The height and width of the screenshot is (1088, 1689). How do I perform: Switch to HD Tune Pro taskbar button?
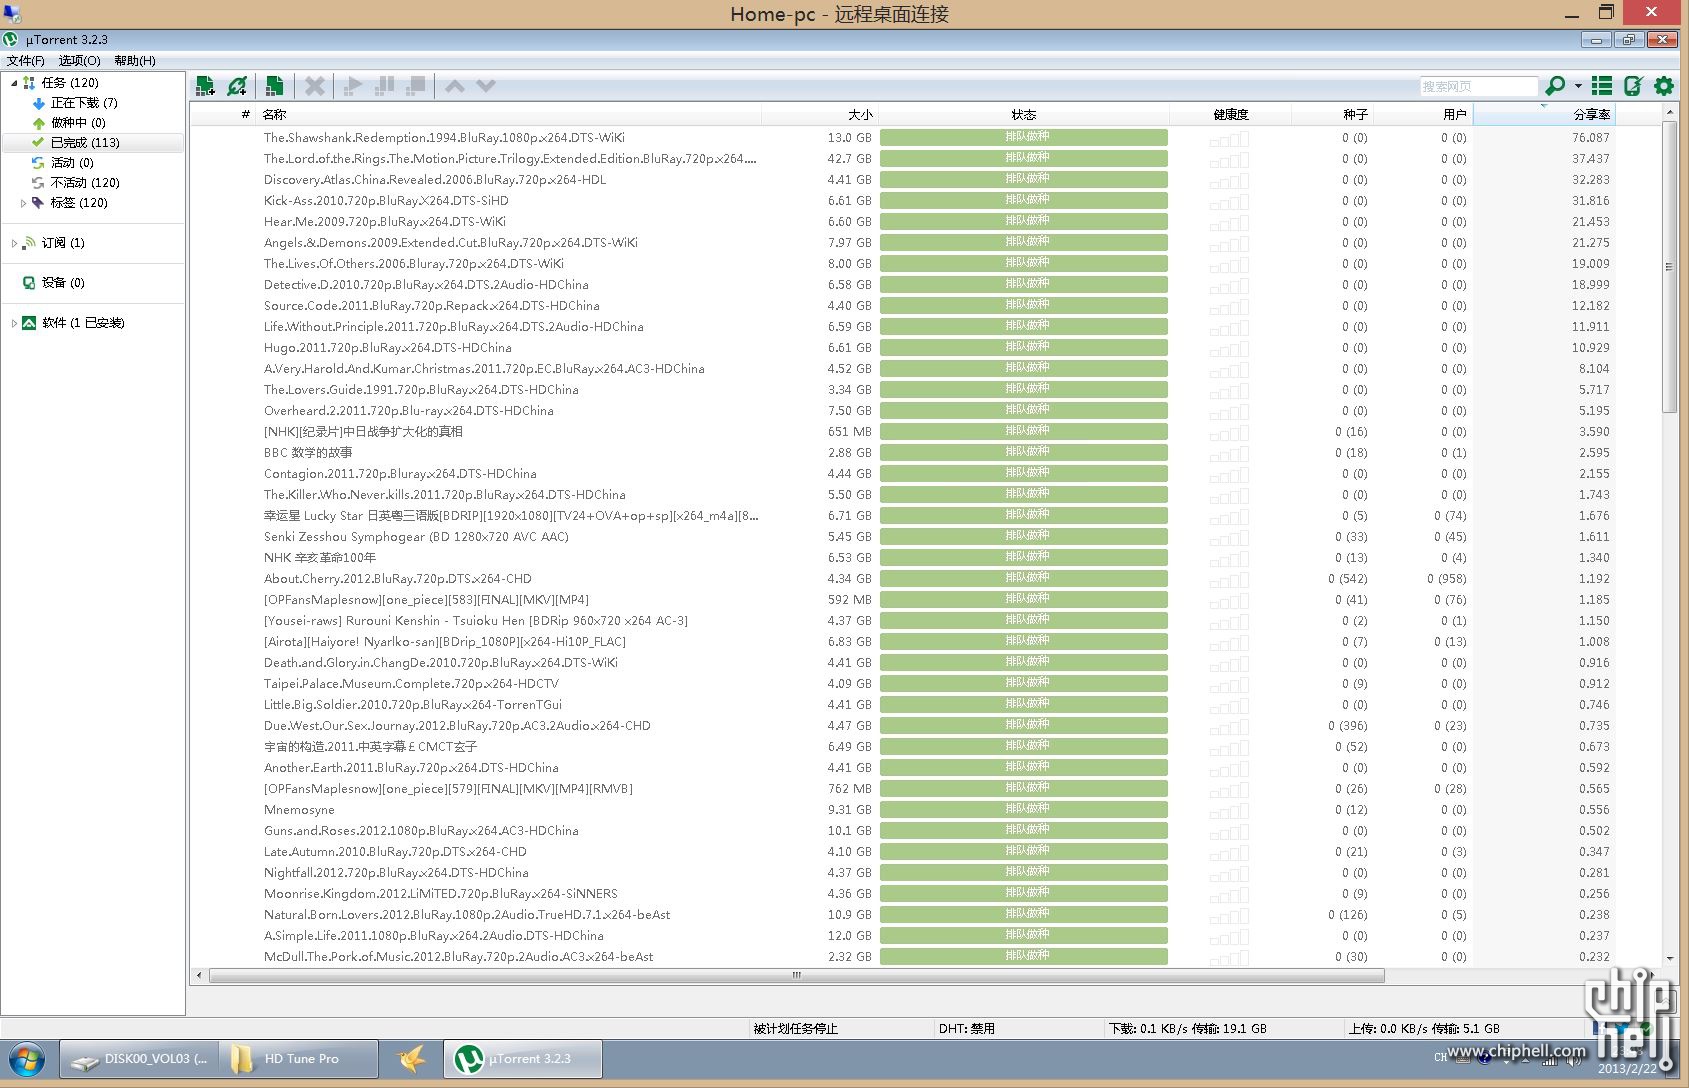pos(299,1059)
